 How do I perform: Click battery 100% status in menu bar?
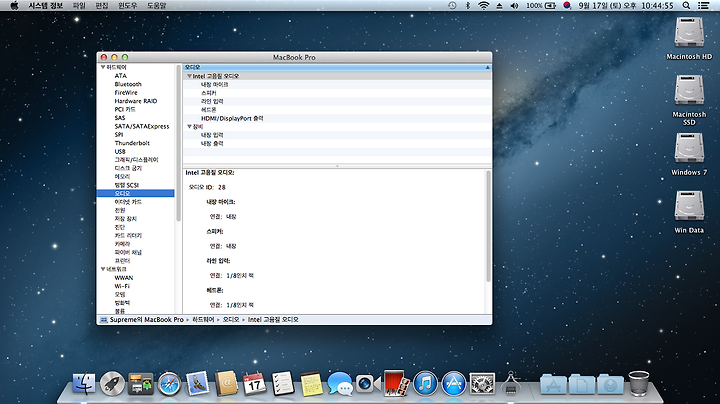click(541, 6)
